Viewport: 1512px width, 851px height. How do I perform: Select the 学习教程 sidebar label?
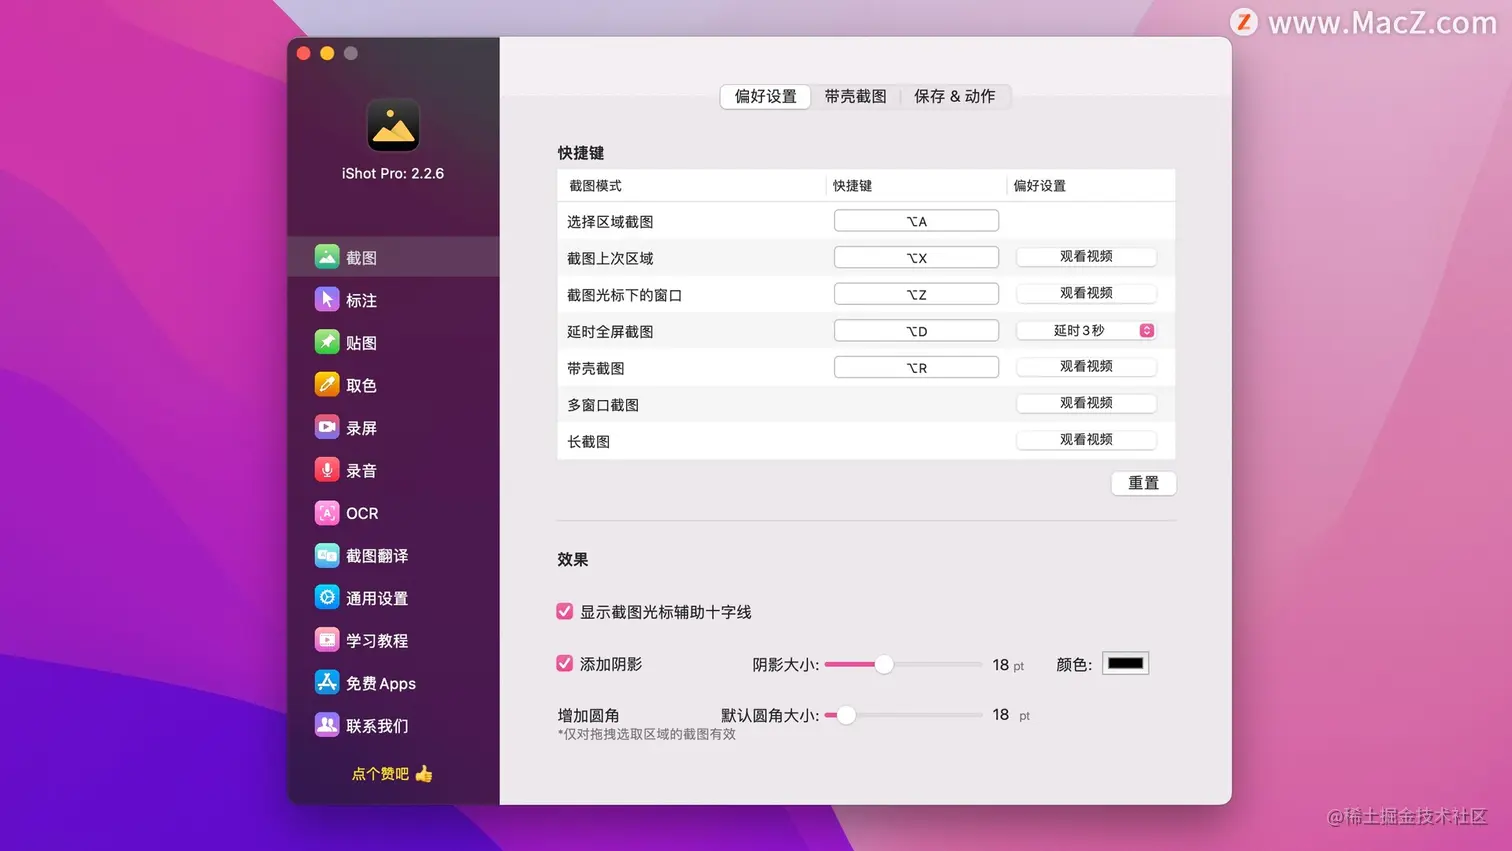click(x=377, y=641)
